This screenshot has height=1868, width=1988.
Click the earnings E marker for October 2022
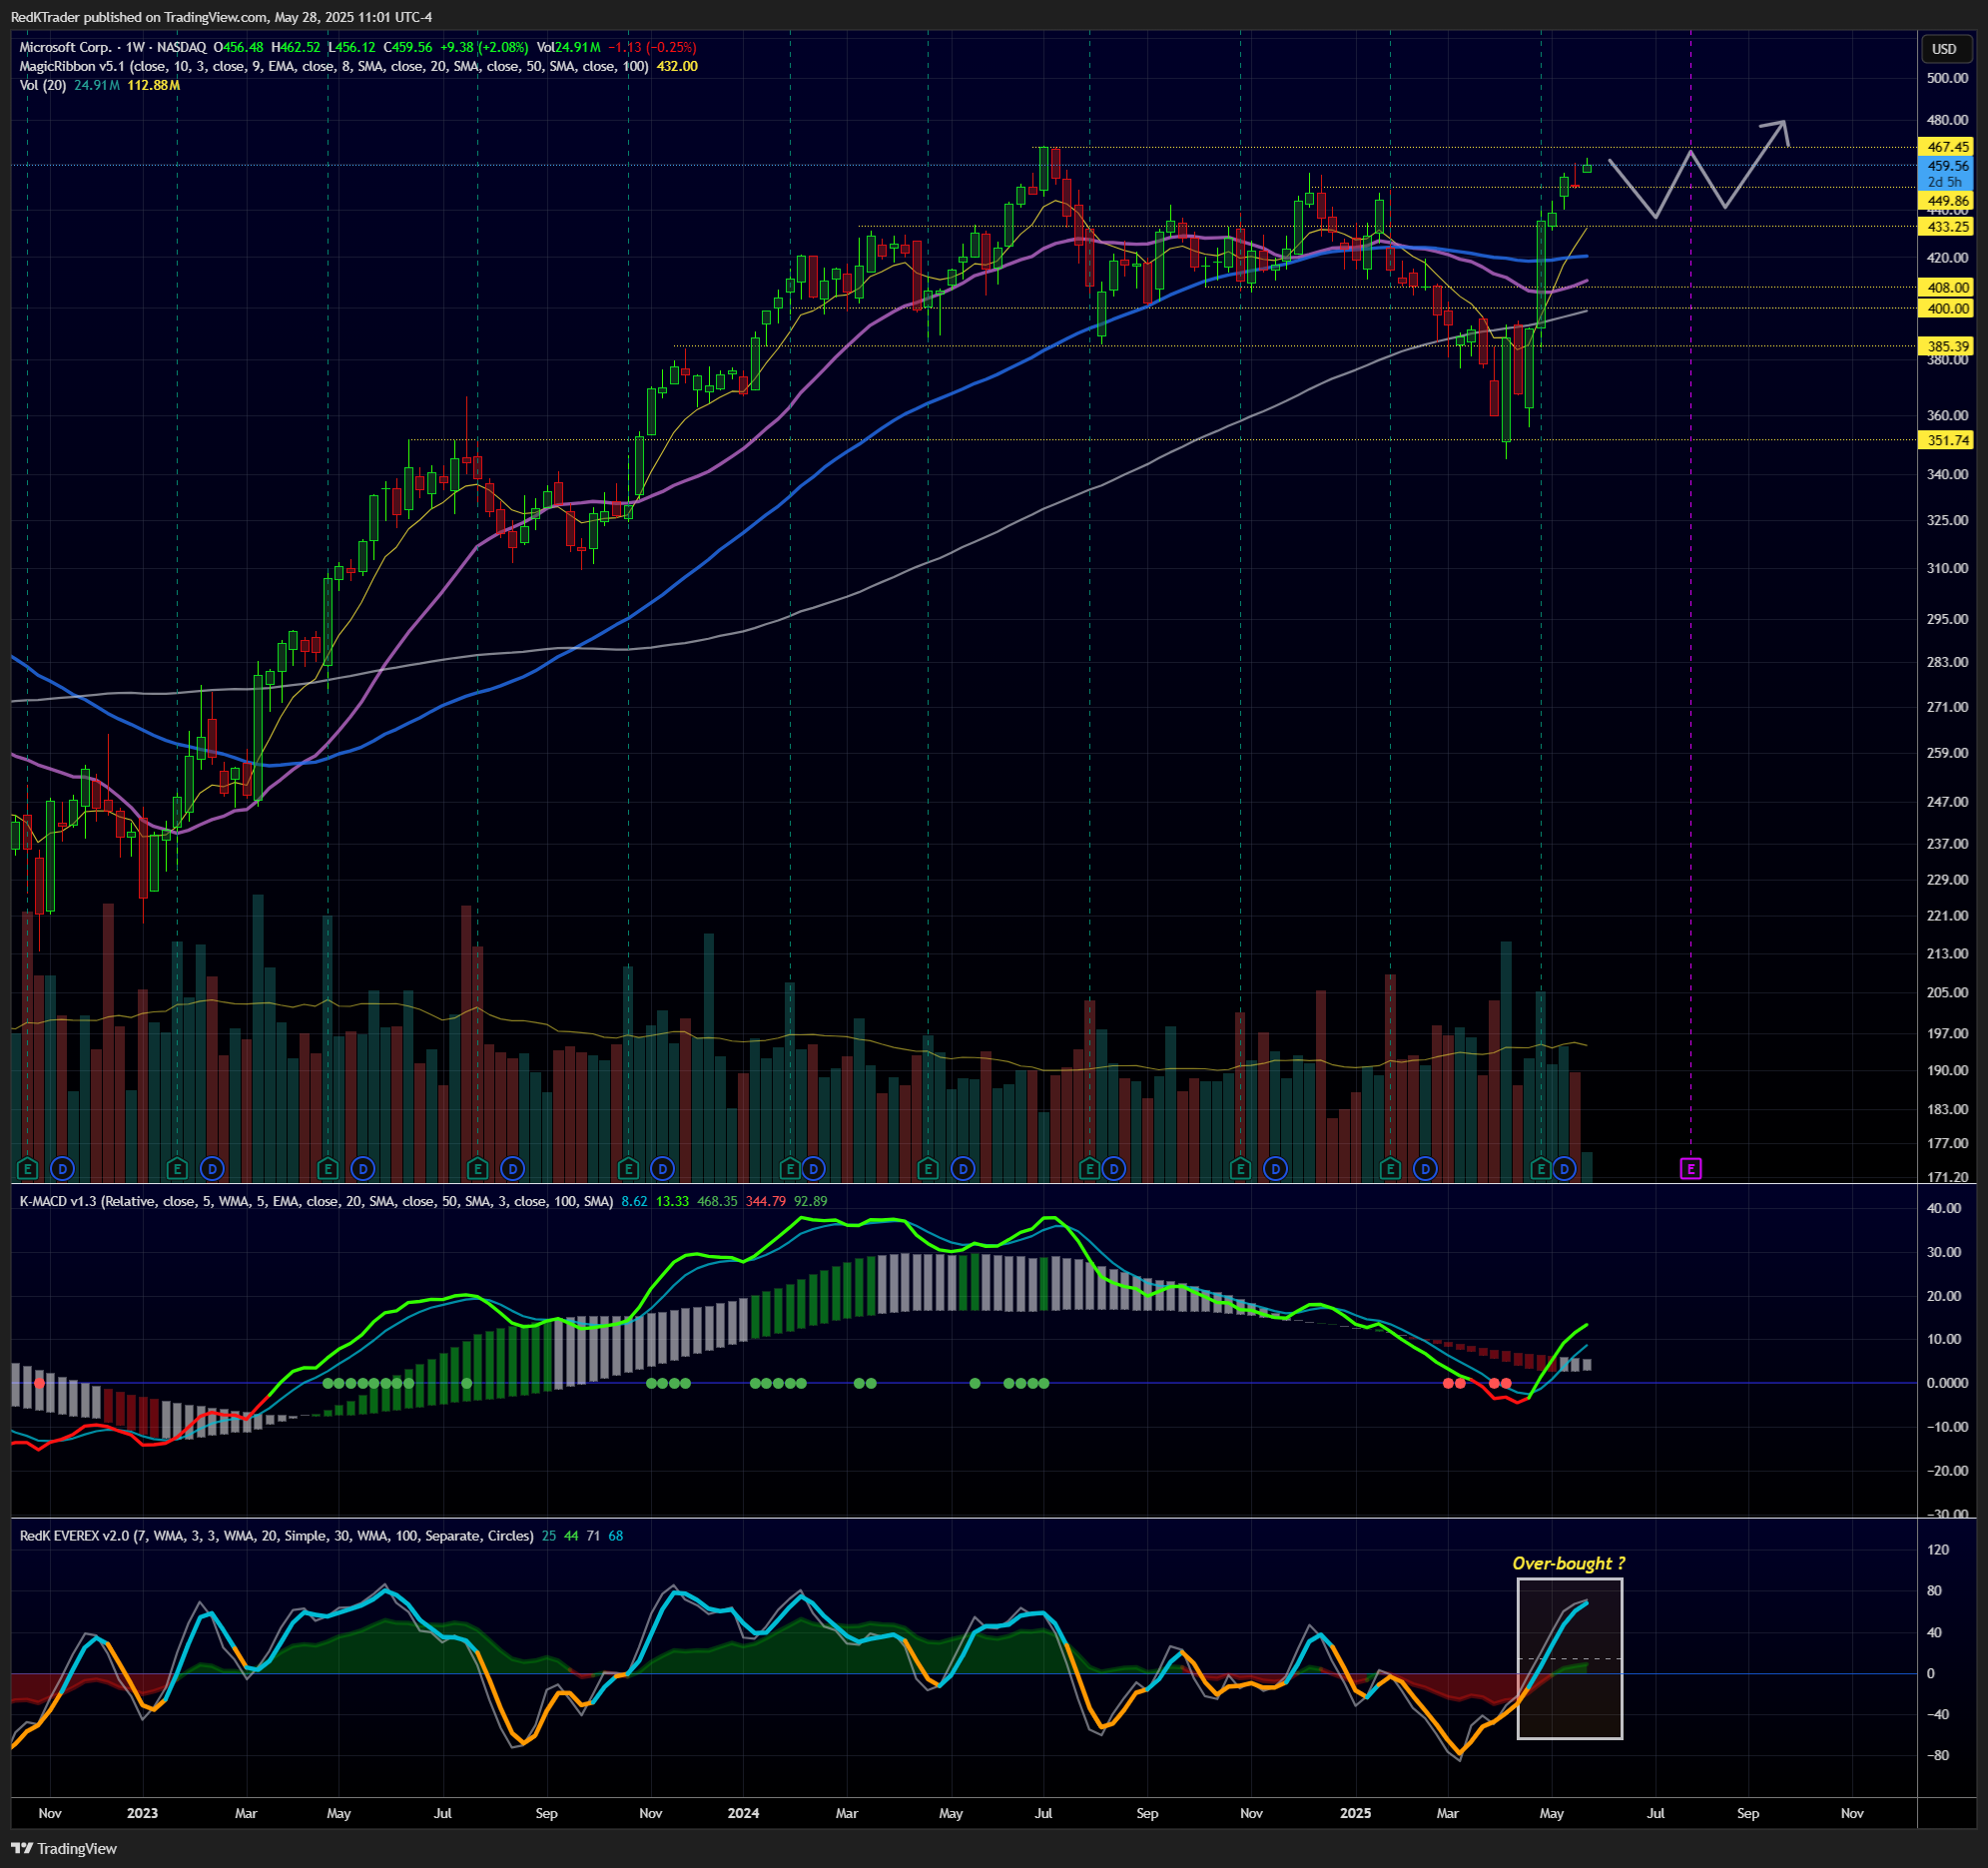click(x=27, y=1168)
